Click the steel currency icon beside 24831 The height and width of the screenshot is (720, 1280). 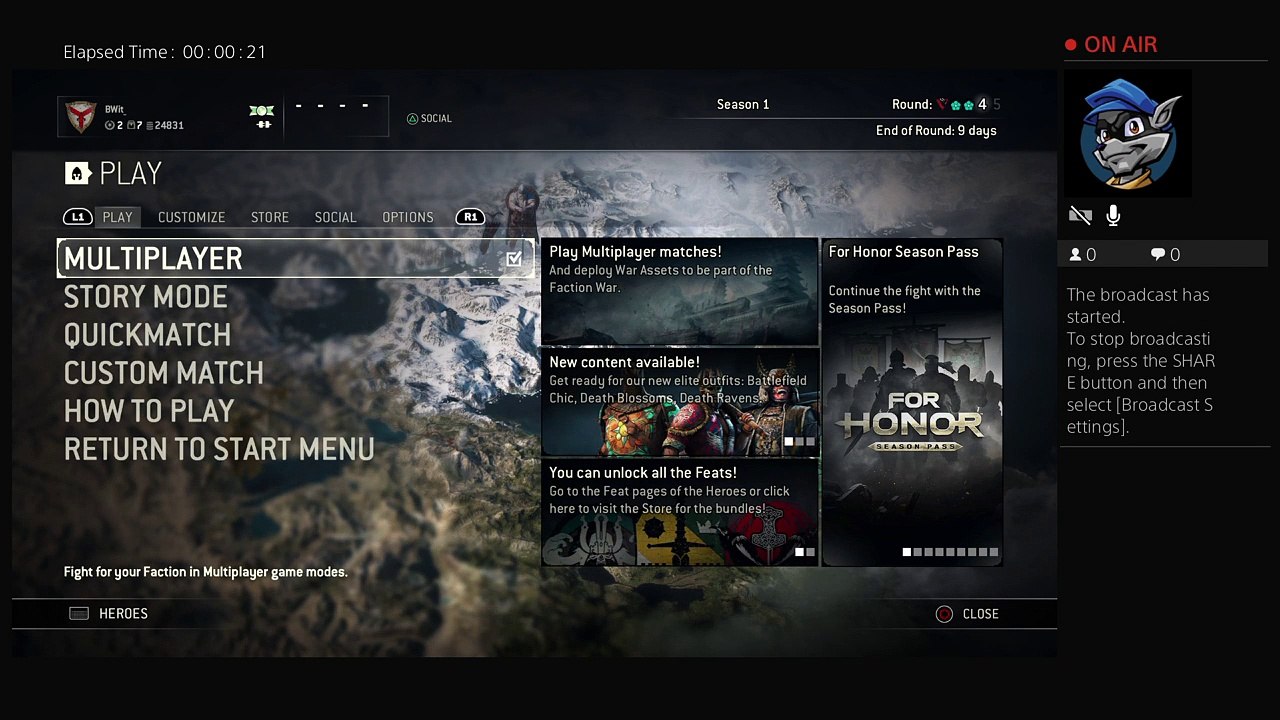(150, 126)
